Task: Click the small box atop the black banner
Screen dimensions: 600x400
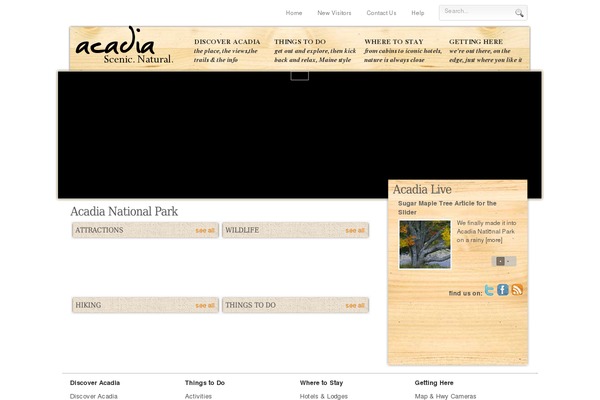Action: coord(300,76)
